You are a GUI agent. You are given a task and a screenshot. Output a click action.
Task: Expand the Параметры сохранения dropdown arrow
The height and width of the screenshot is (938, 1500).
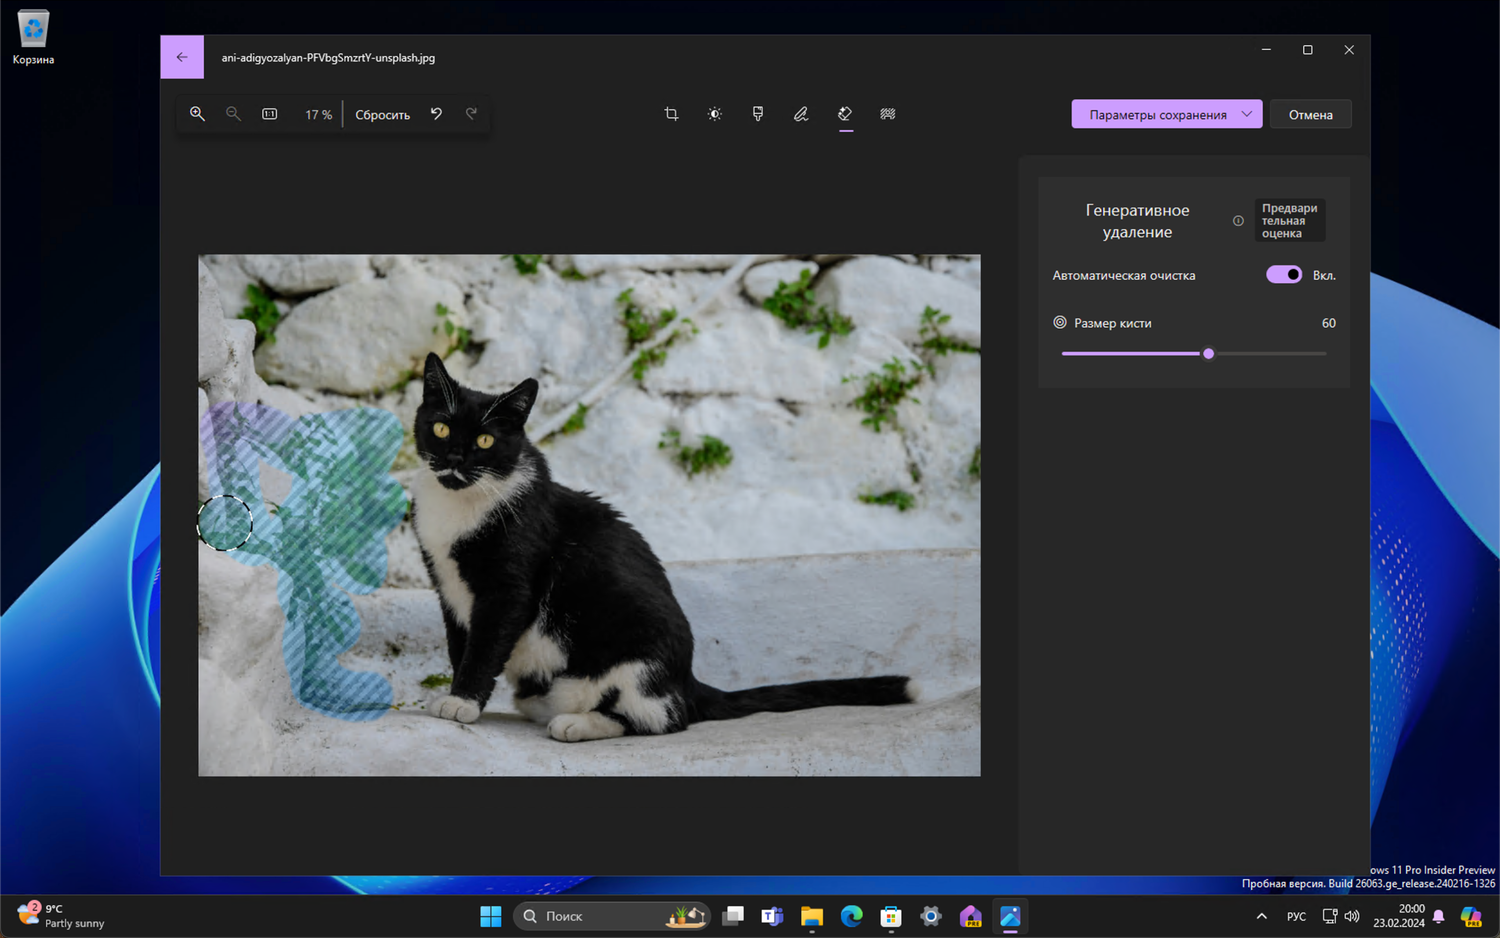[x=1247, y=114]
